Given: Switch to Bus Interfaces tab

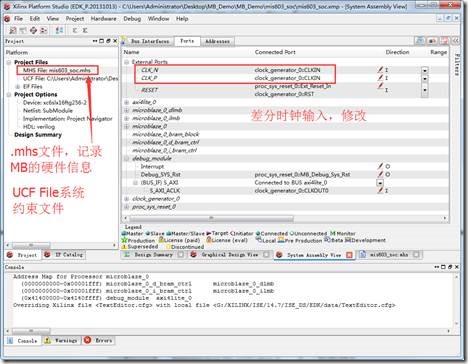Looking at the screenshot, I should pos(150,41).
